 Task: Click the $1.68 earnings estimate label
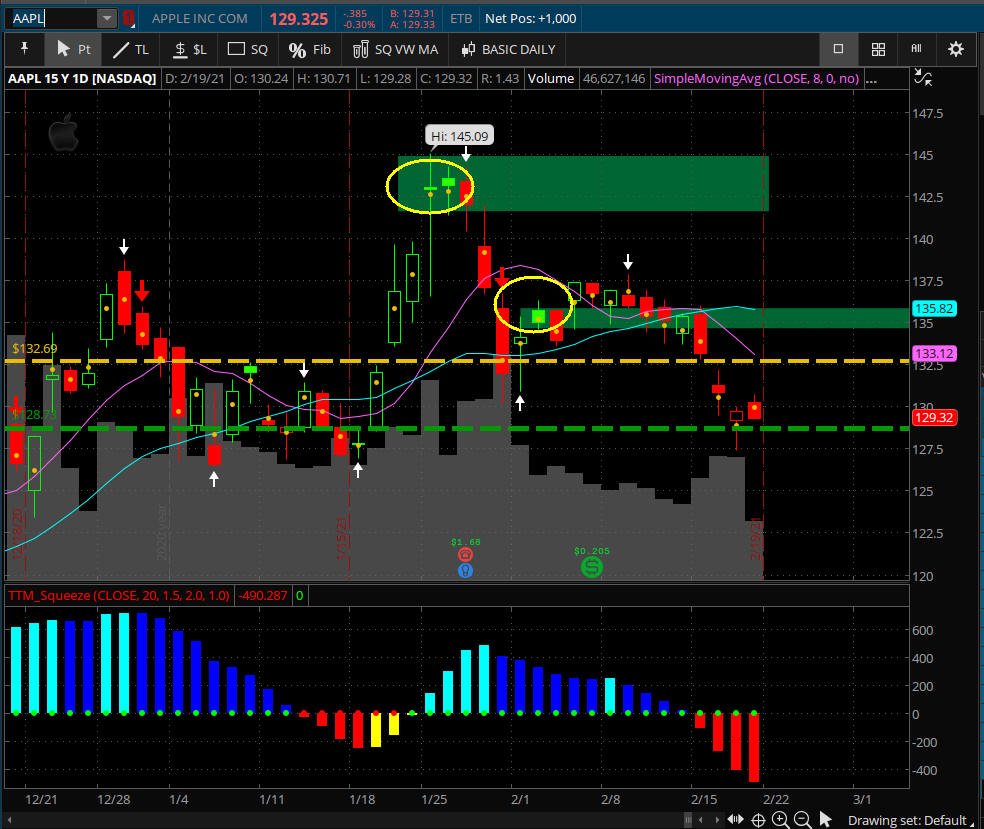[466, 542]
